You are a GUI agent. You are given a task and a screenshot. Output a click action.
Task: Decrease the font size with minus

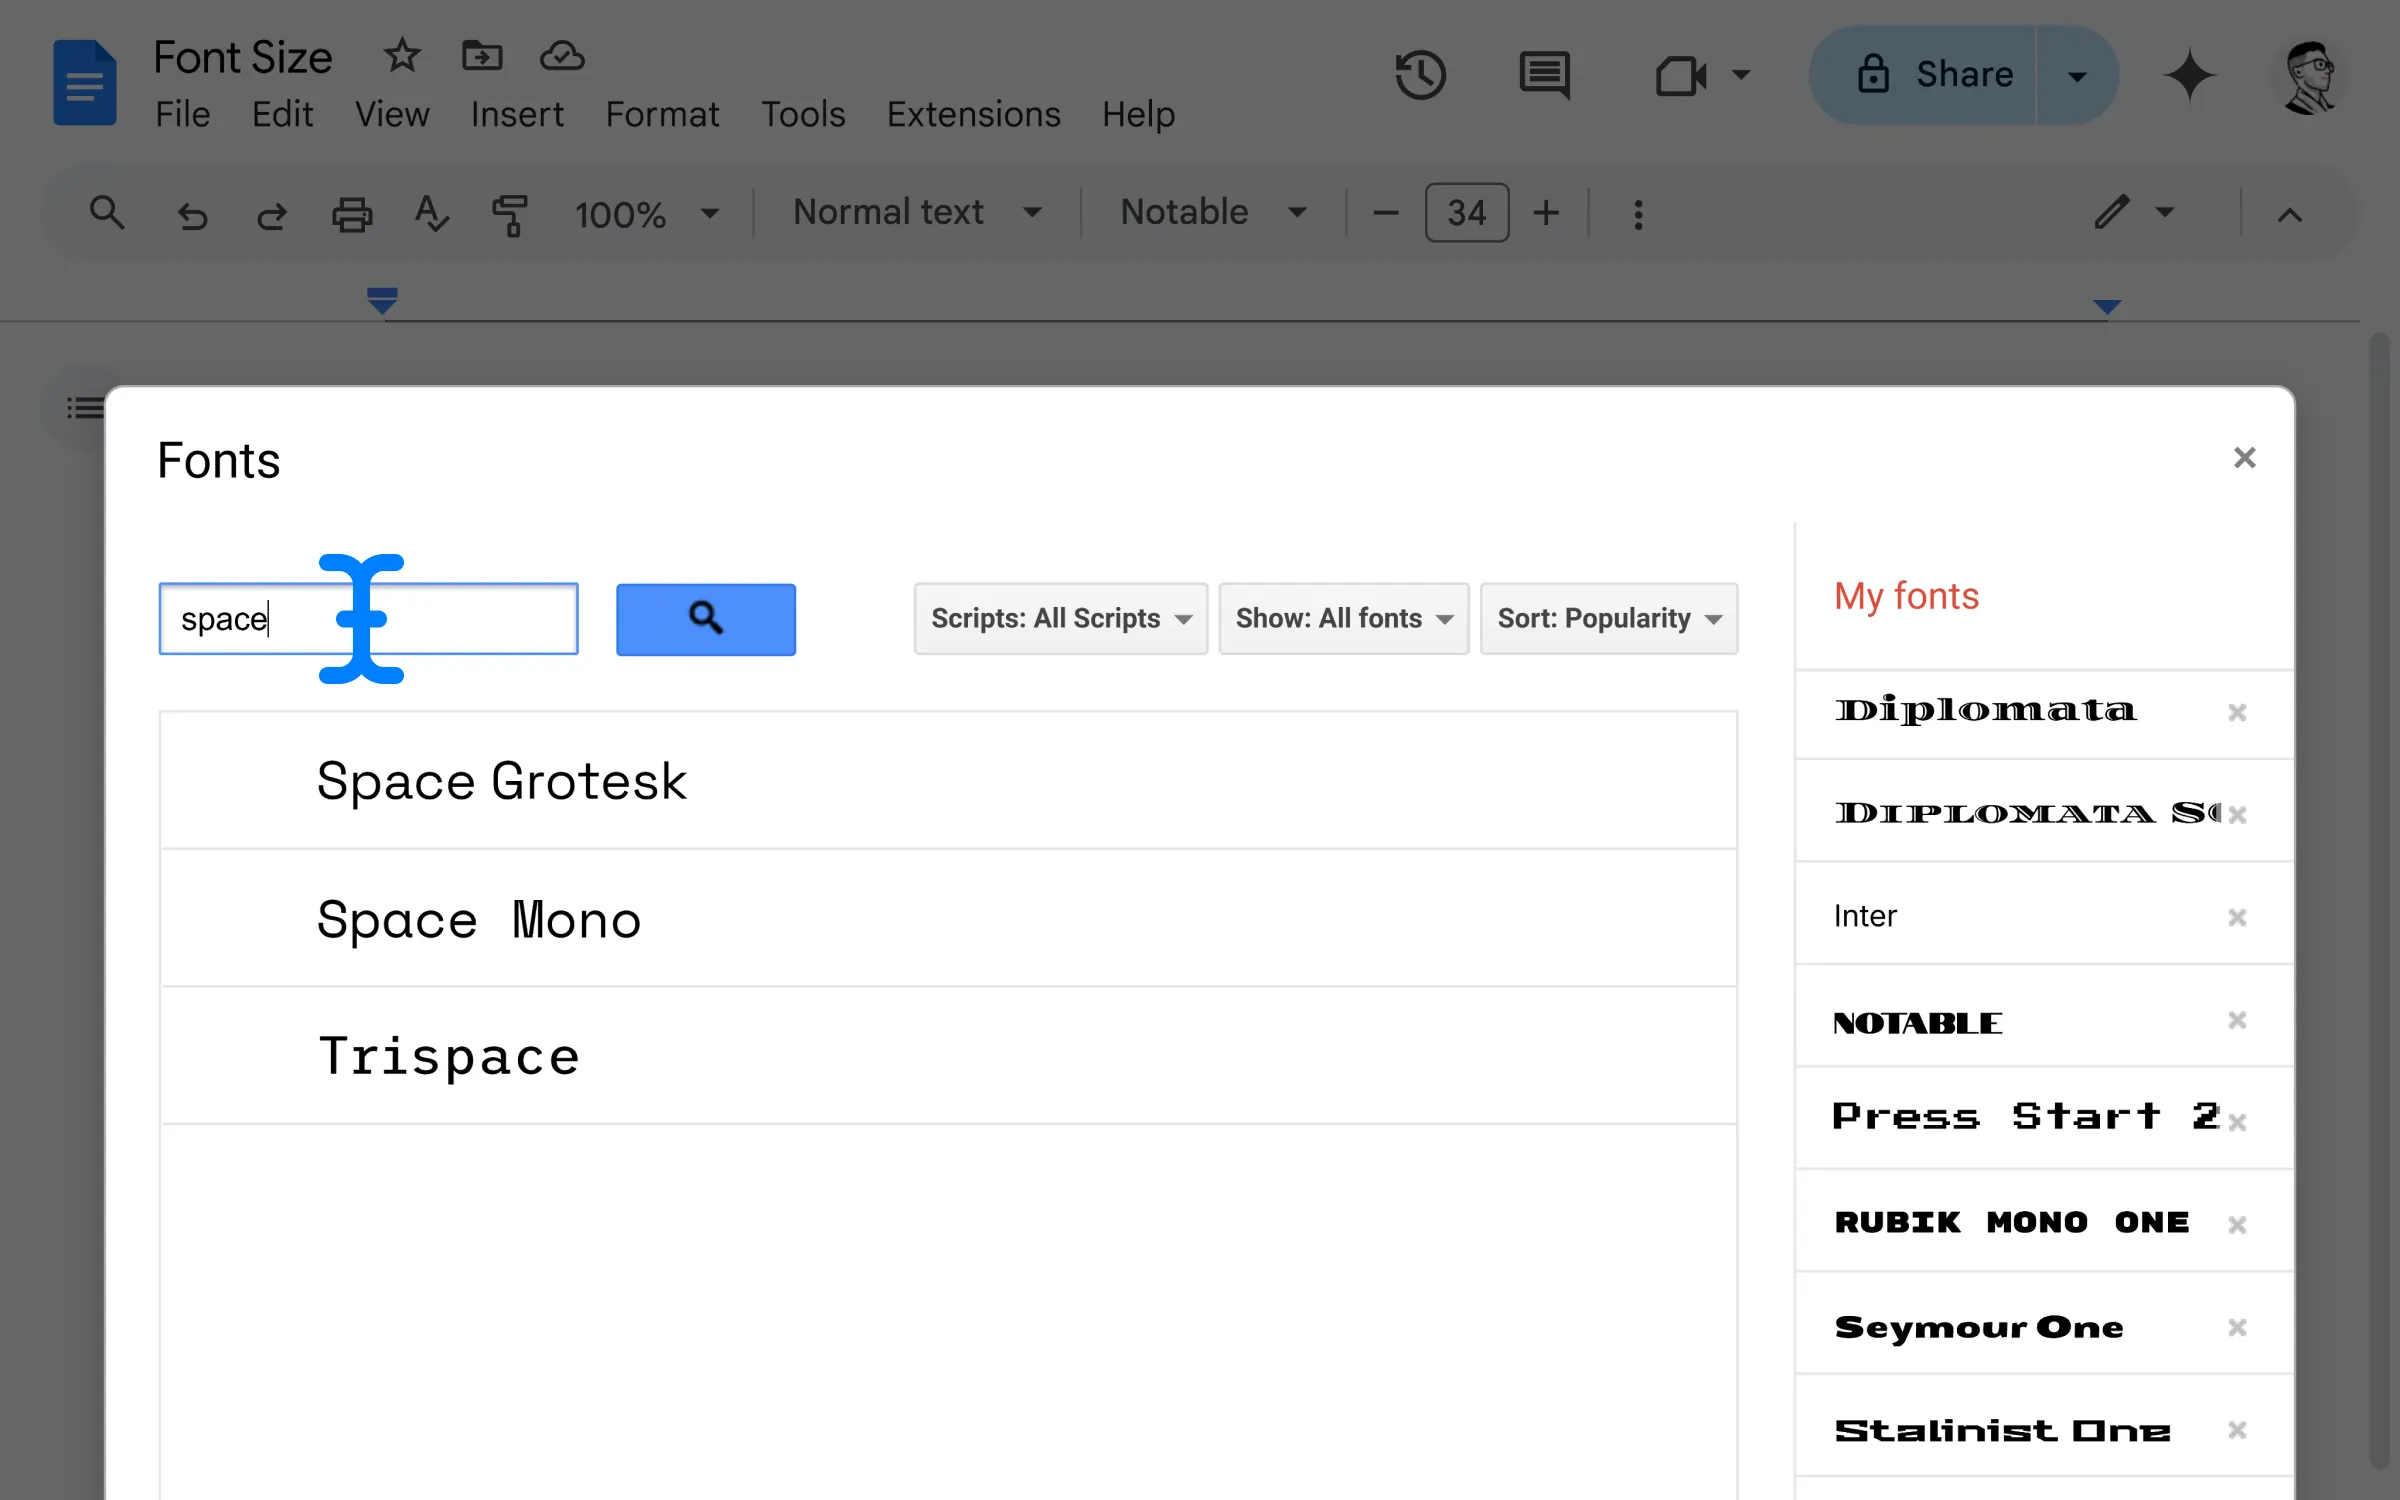click(x=1386, y=213)
